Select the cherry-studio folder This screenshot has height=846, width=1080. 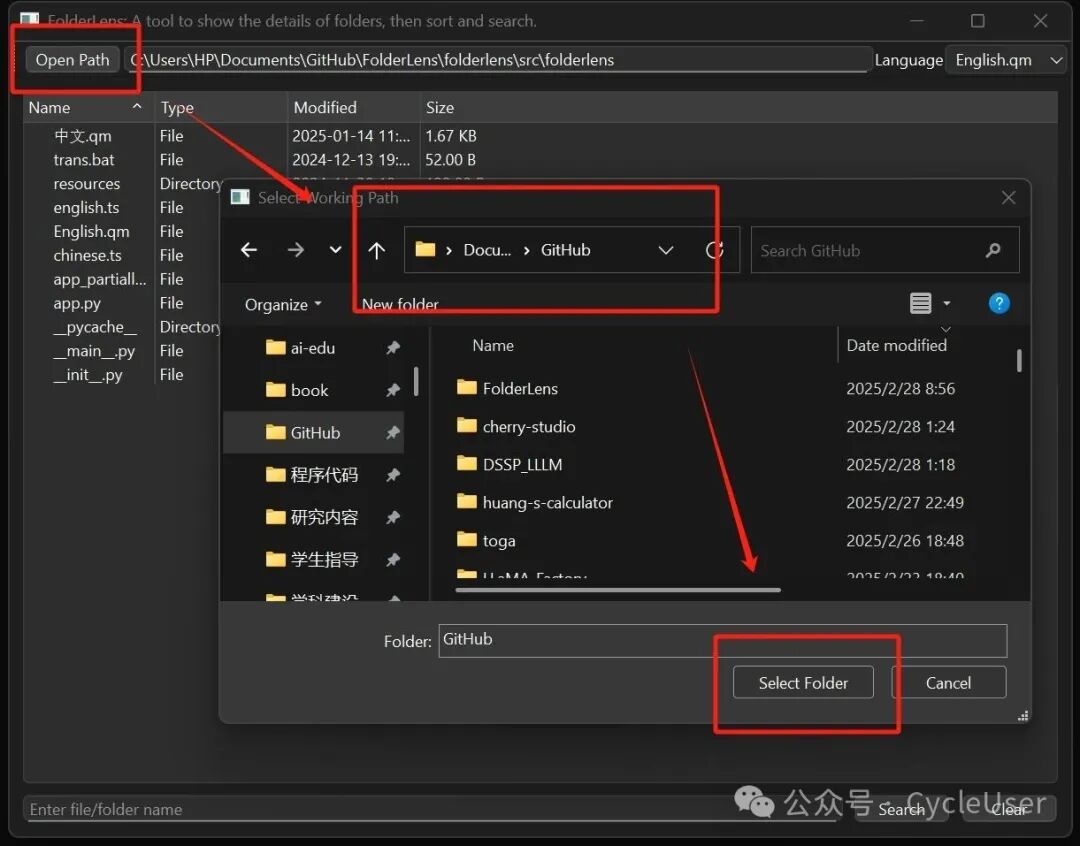(x=528, y=426)
